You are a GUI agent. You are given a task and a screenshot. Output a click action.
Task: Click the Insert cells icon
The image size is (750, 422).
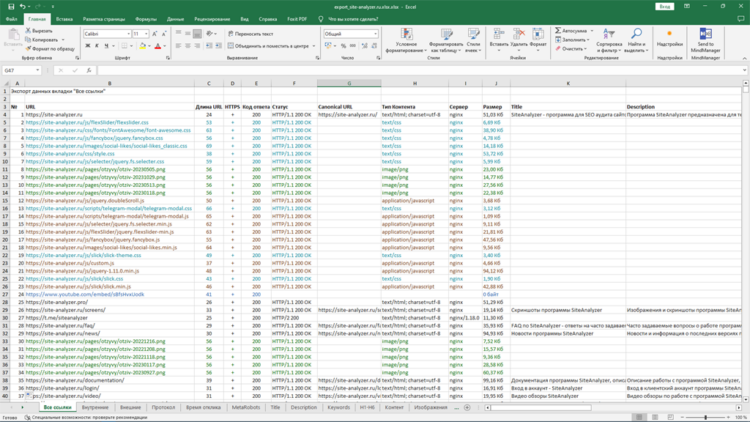[498, 33]
